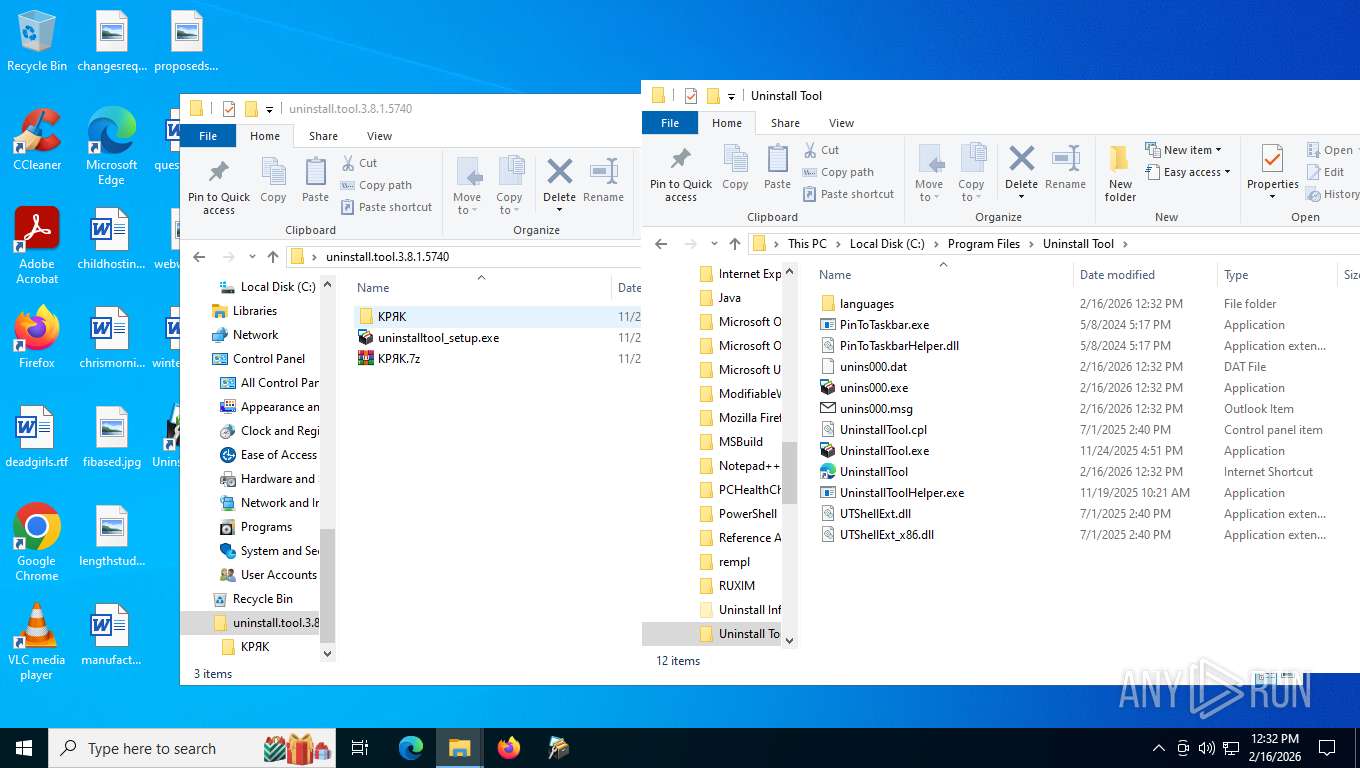Click Program Files in address breadcrumb
1360x768 pixels.
[x=984, y=244]
